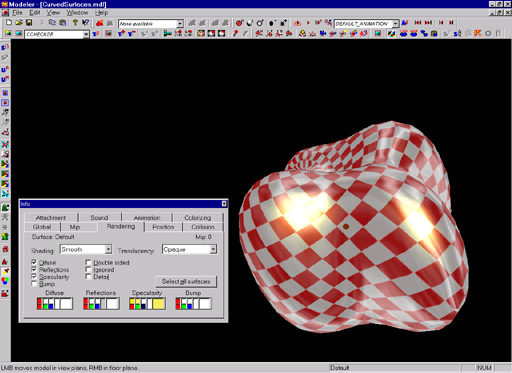Screen dimensions: 512x373
Task: Click the Cut scissors icon
Action: [42, 23]
